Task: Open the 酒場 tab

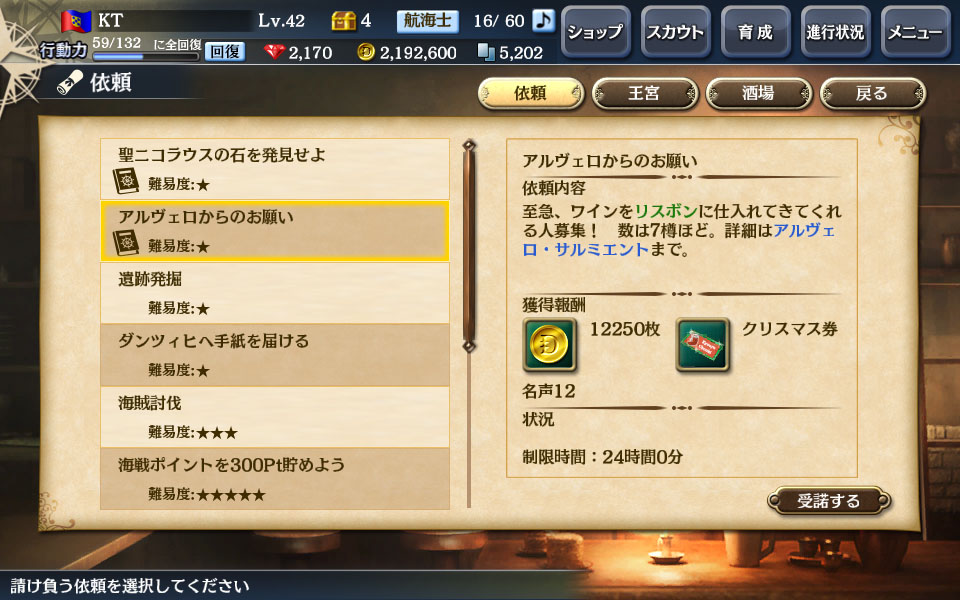Action: click(x=759, y=93)
